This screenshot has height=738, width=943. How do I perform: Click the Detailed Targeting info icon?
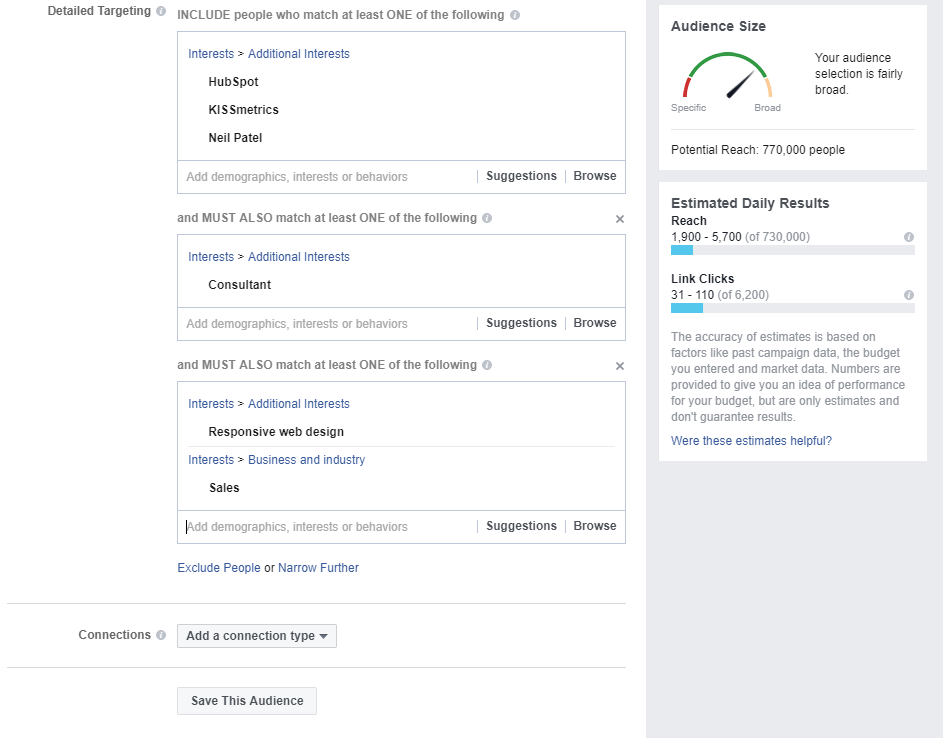[x=161, y=11]
